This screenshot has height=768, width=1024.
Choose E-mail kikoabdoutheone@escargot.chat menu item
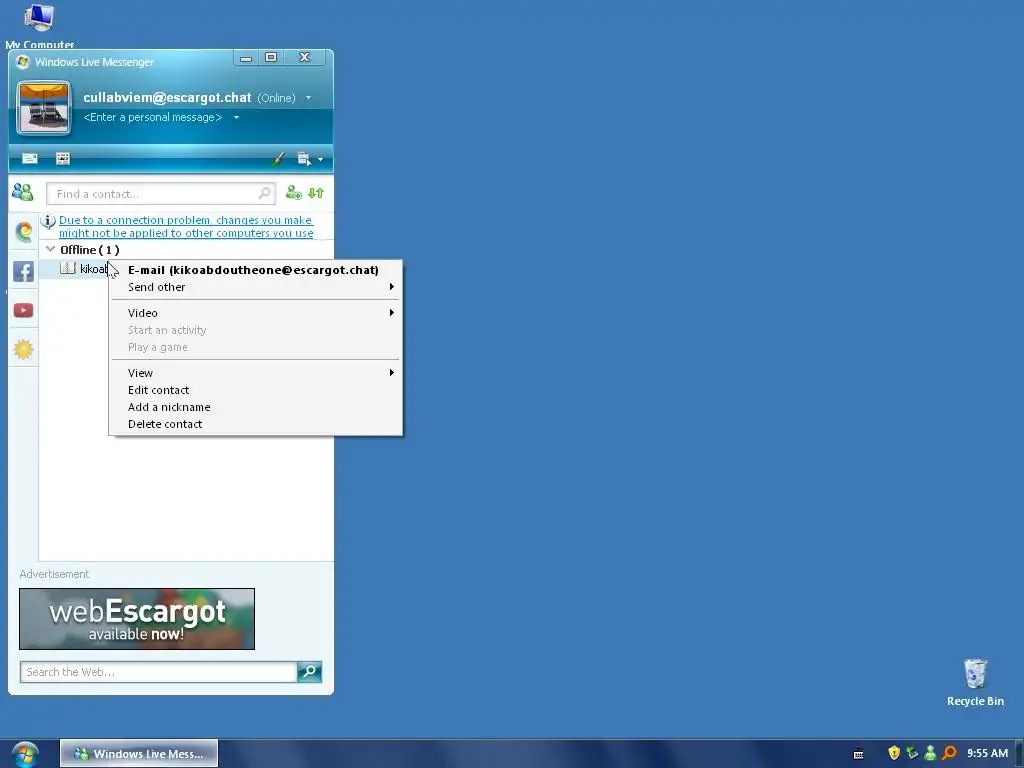(x=253, y=270)
